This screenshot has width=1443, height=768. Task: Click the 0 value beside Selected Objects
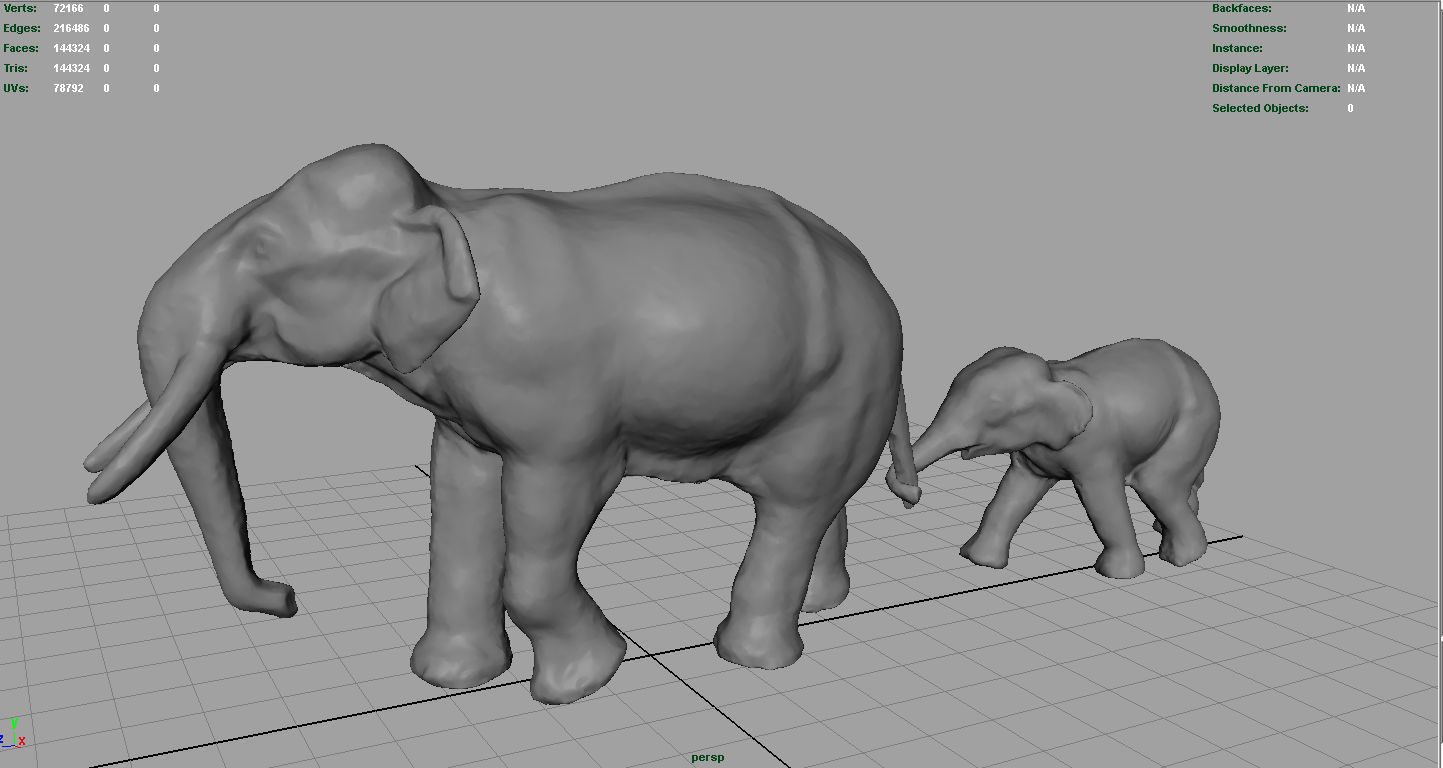point(1350,108)
